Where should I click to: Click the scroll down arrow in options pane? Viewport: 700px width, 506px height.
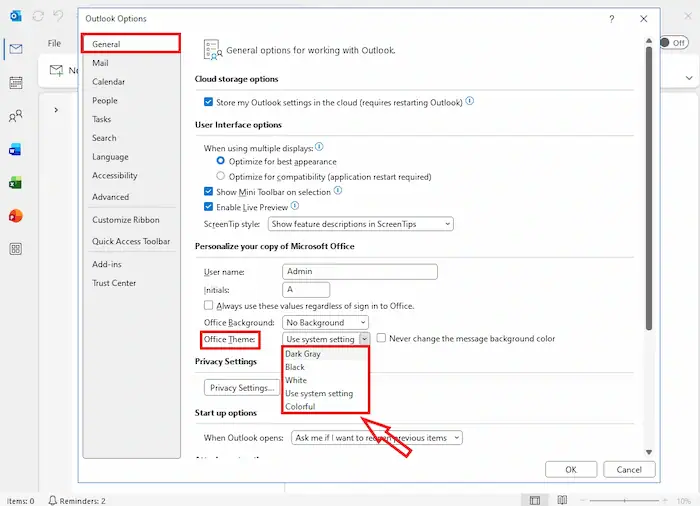click(649, 452)
